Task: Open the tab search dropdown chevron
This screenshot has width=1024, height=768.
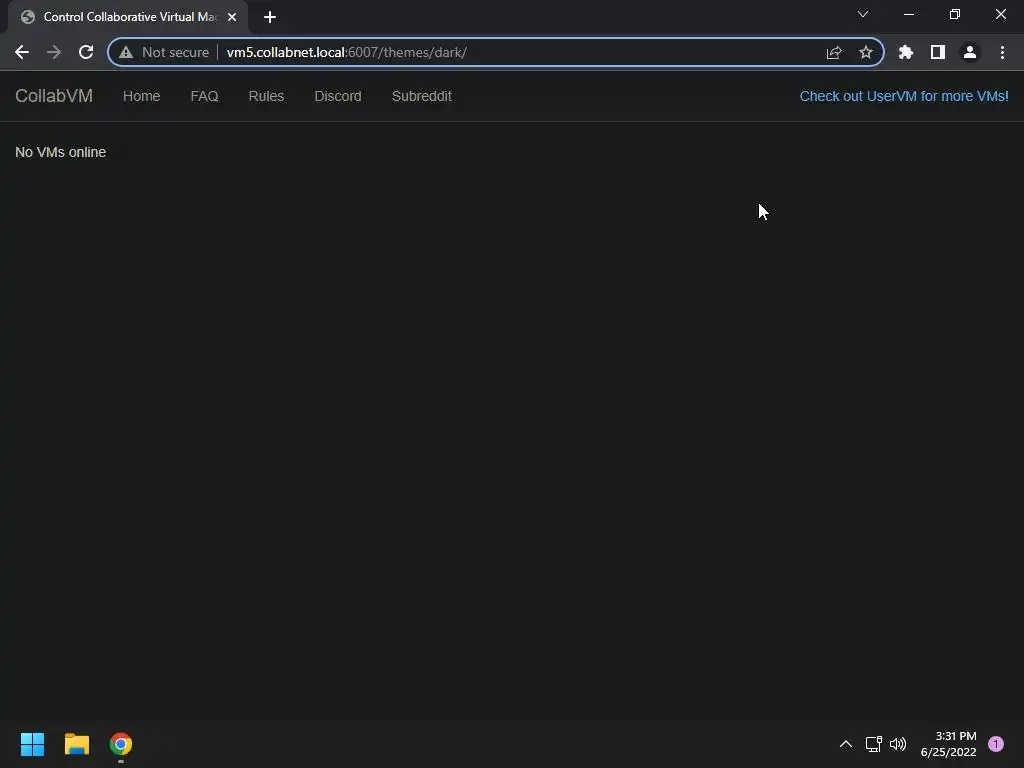Action: tap(863, 14)
